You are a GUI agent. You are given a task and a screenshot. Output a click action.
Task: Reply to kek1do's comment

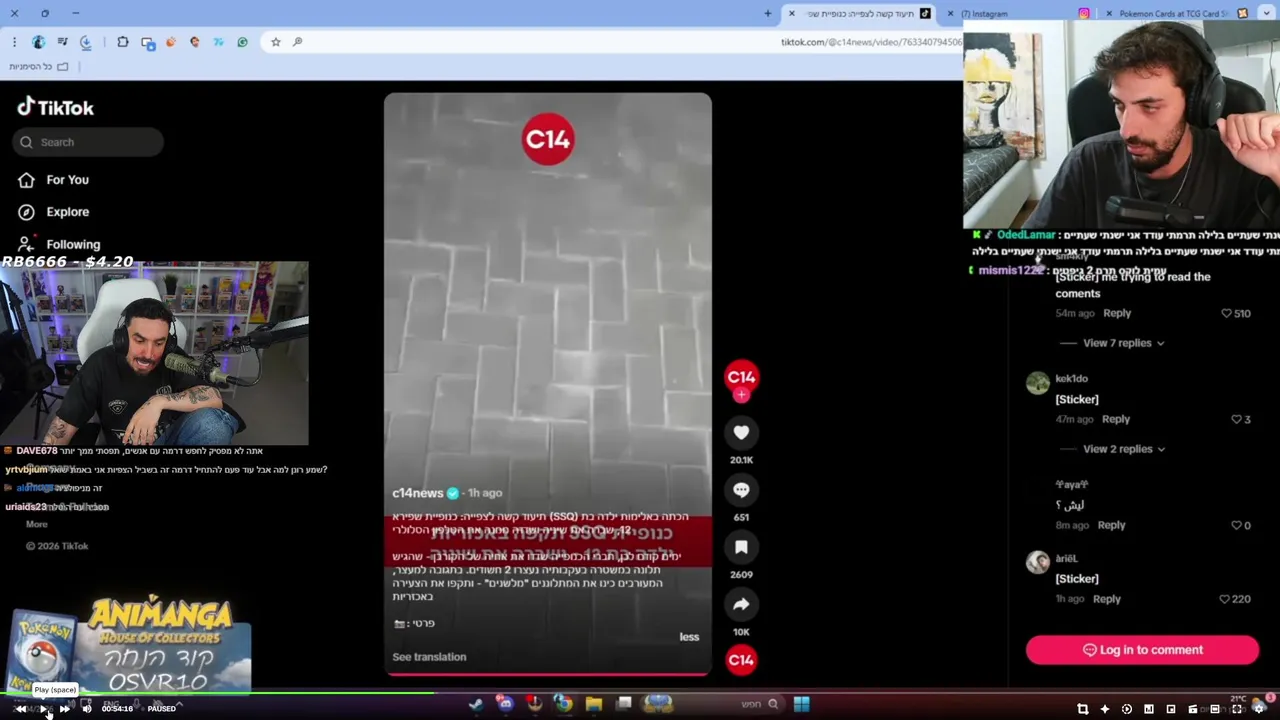pos(1116,419)
